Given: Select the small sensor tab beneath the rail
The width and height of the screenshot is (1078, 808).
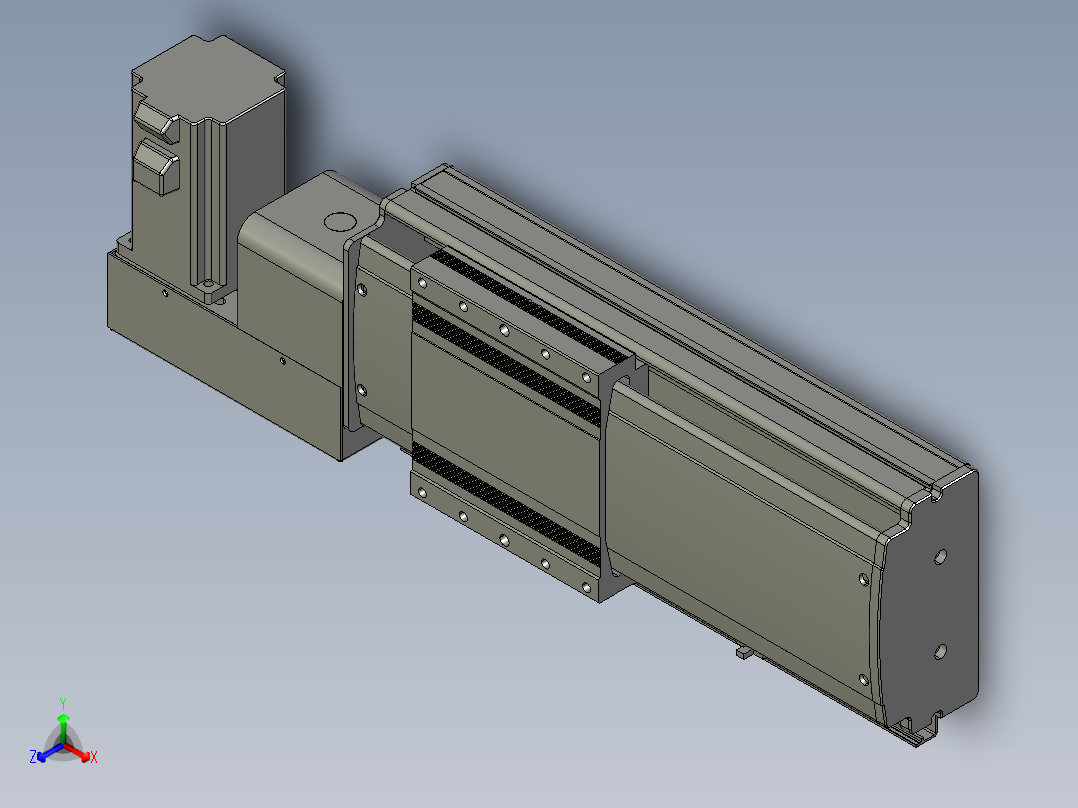Looking at the screenshot, I should point(743,651).
